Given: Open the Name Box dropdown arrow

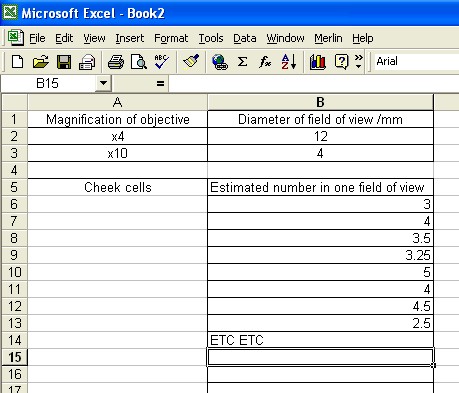Looking at the screenshot, I should [x=103, y=83].
